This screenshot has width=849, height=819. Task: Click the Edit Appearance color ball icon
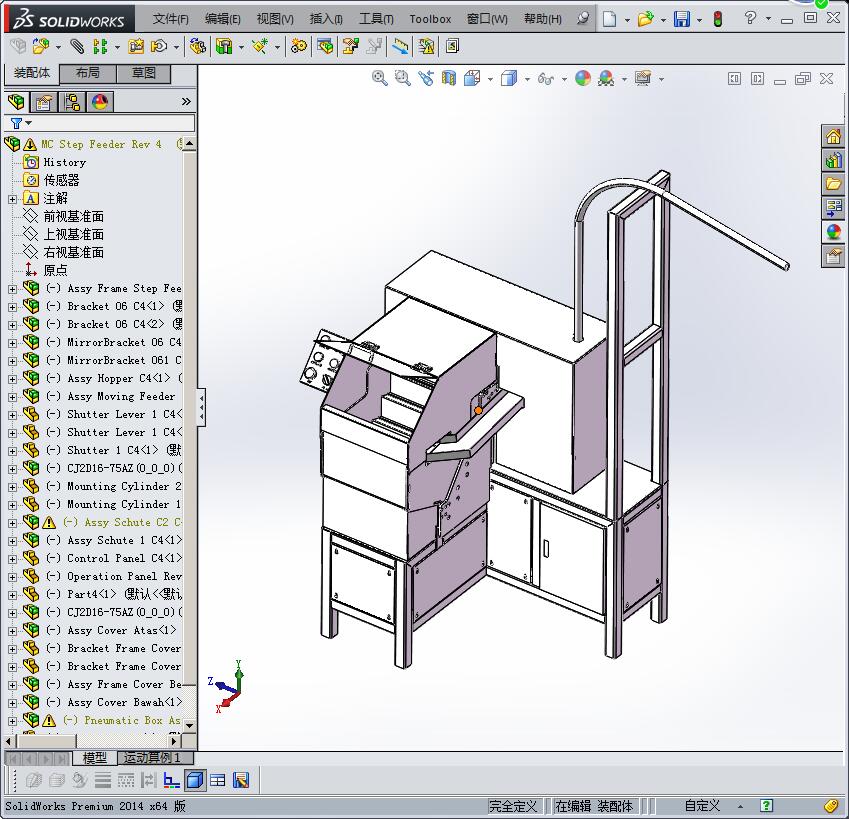pyautogui.click(x=583, y=78)
